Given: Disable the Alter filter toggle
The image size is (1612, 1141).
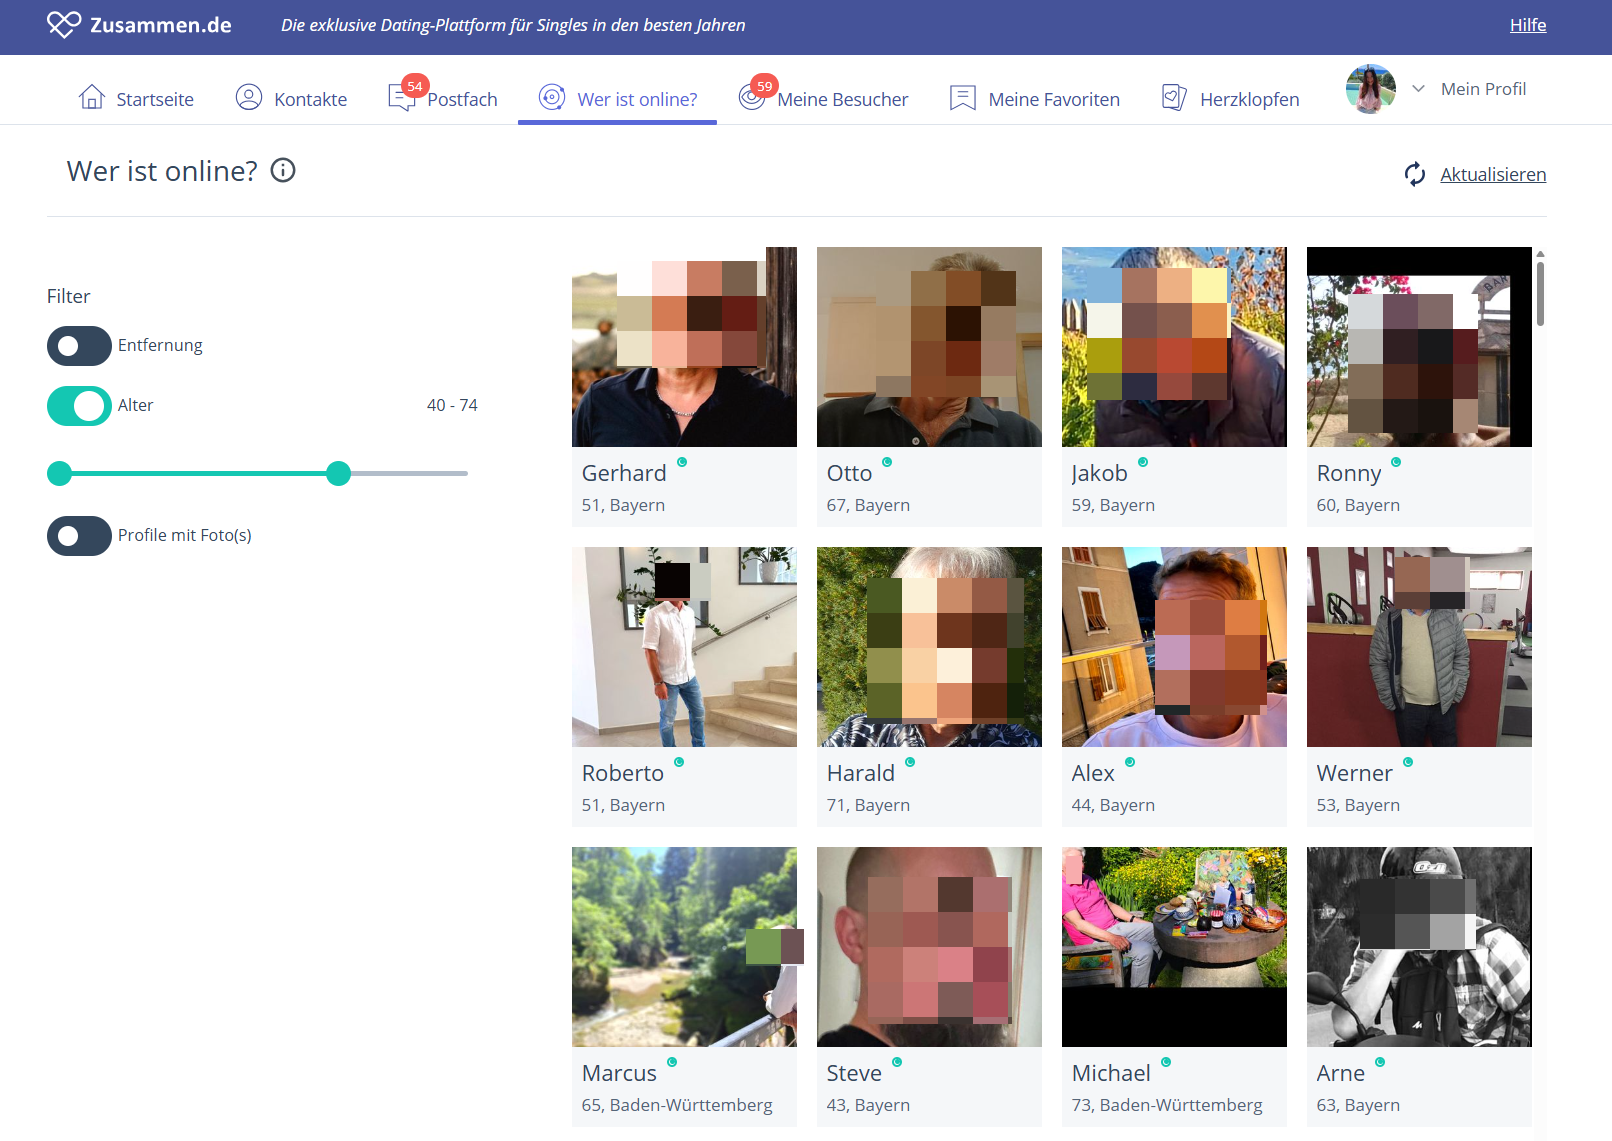Looking at the screenshot, I should pos(79,406).
